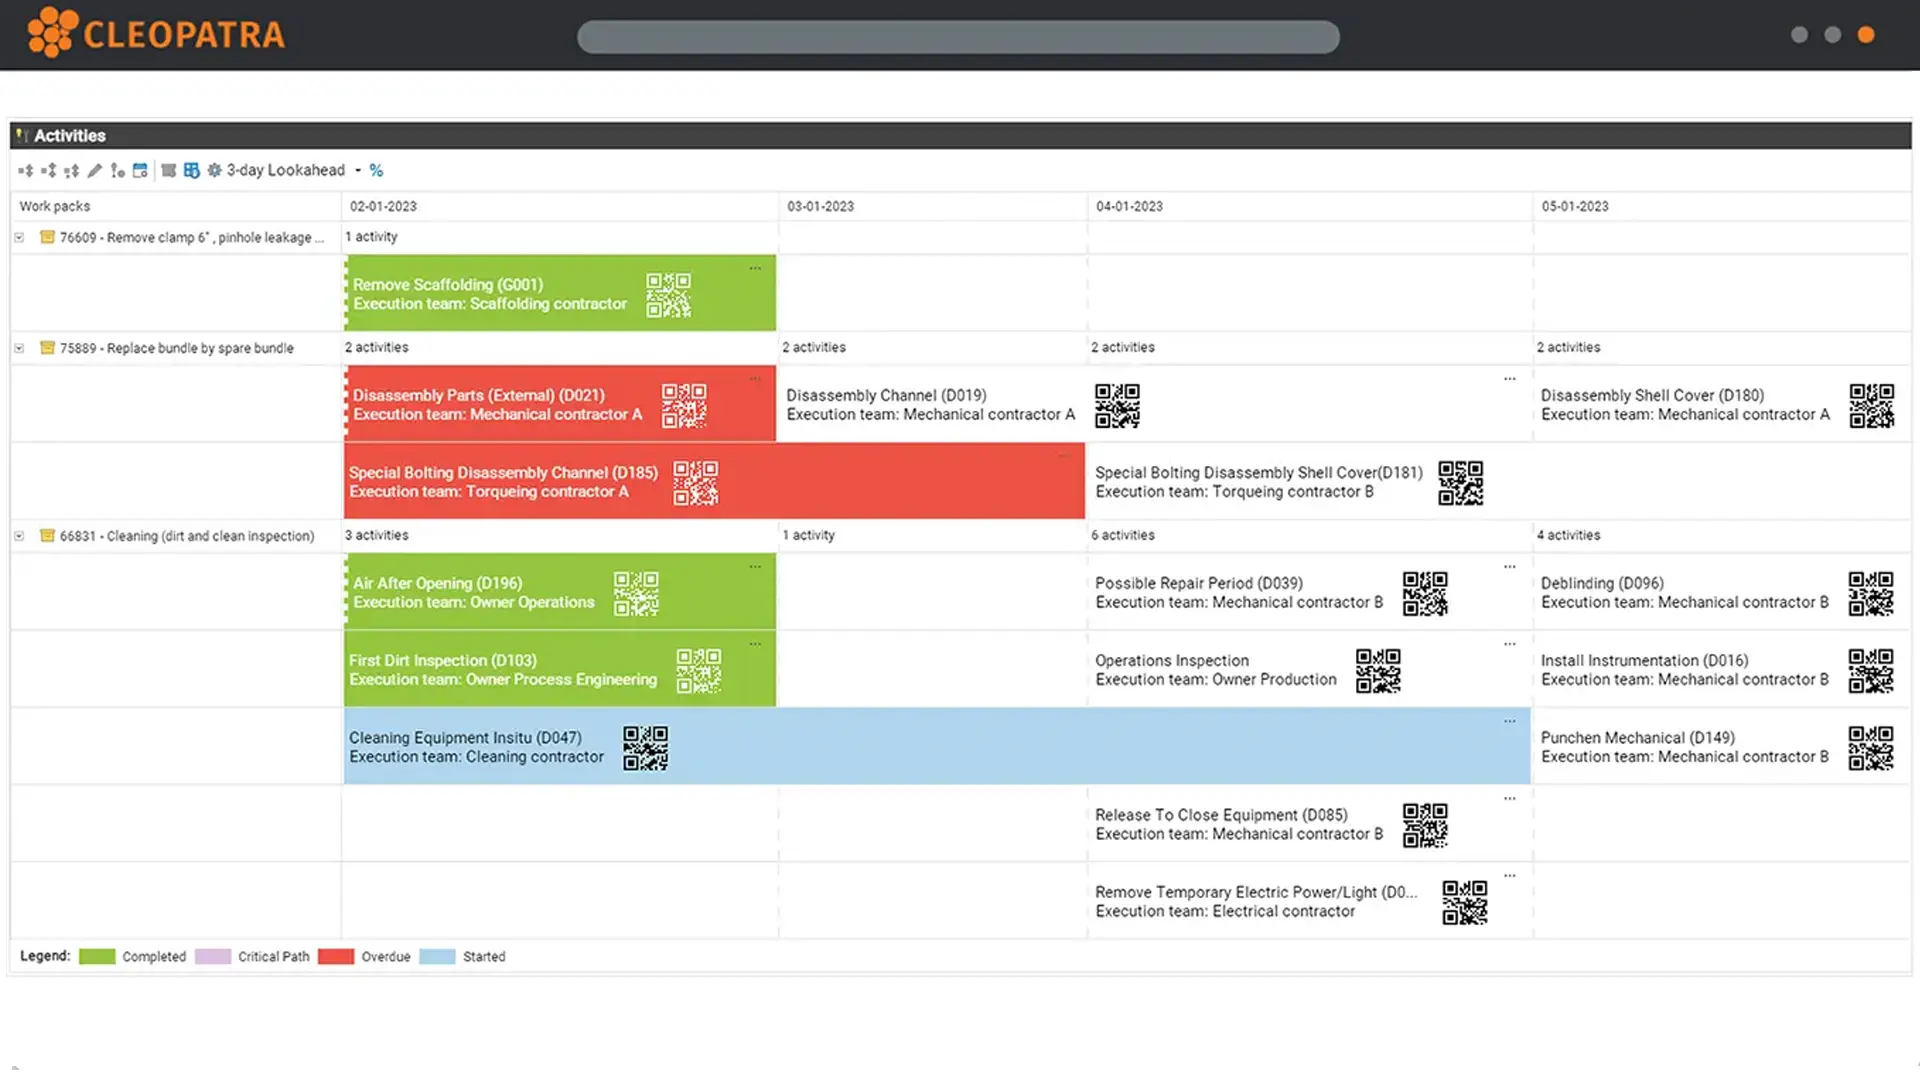1920x1080 pixels.
Task: Open QR code of Operations Inspection
Action: [1378, 670]
